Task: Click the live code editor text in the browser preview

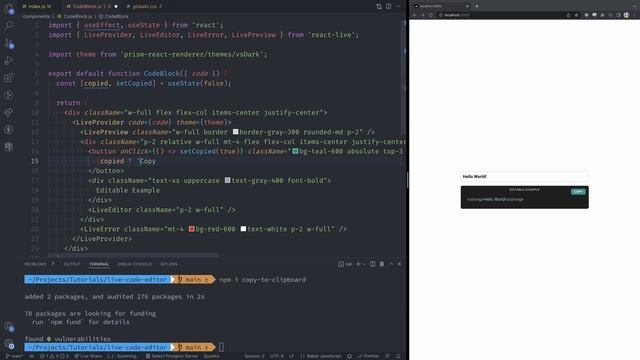Action: [x=495, y=200]
